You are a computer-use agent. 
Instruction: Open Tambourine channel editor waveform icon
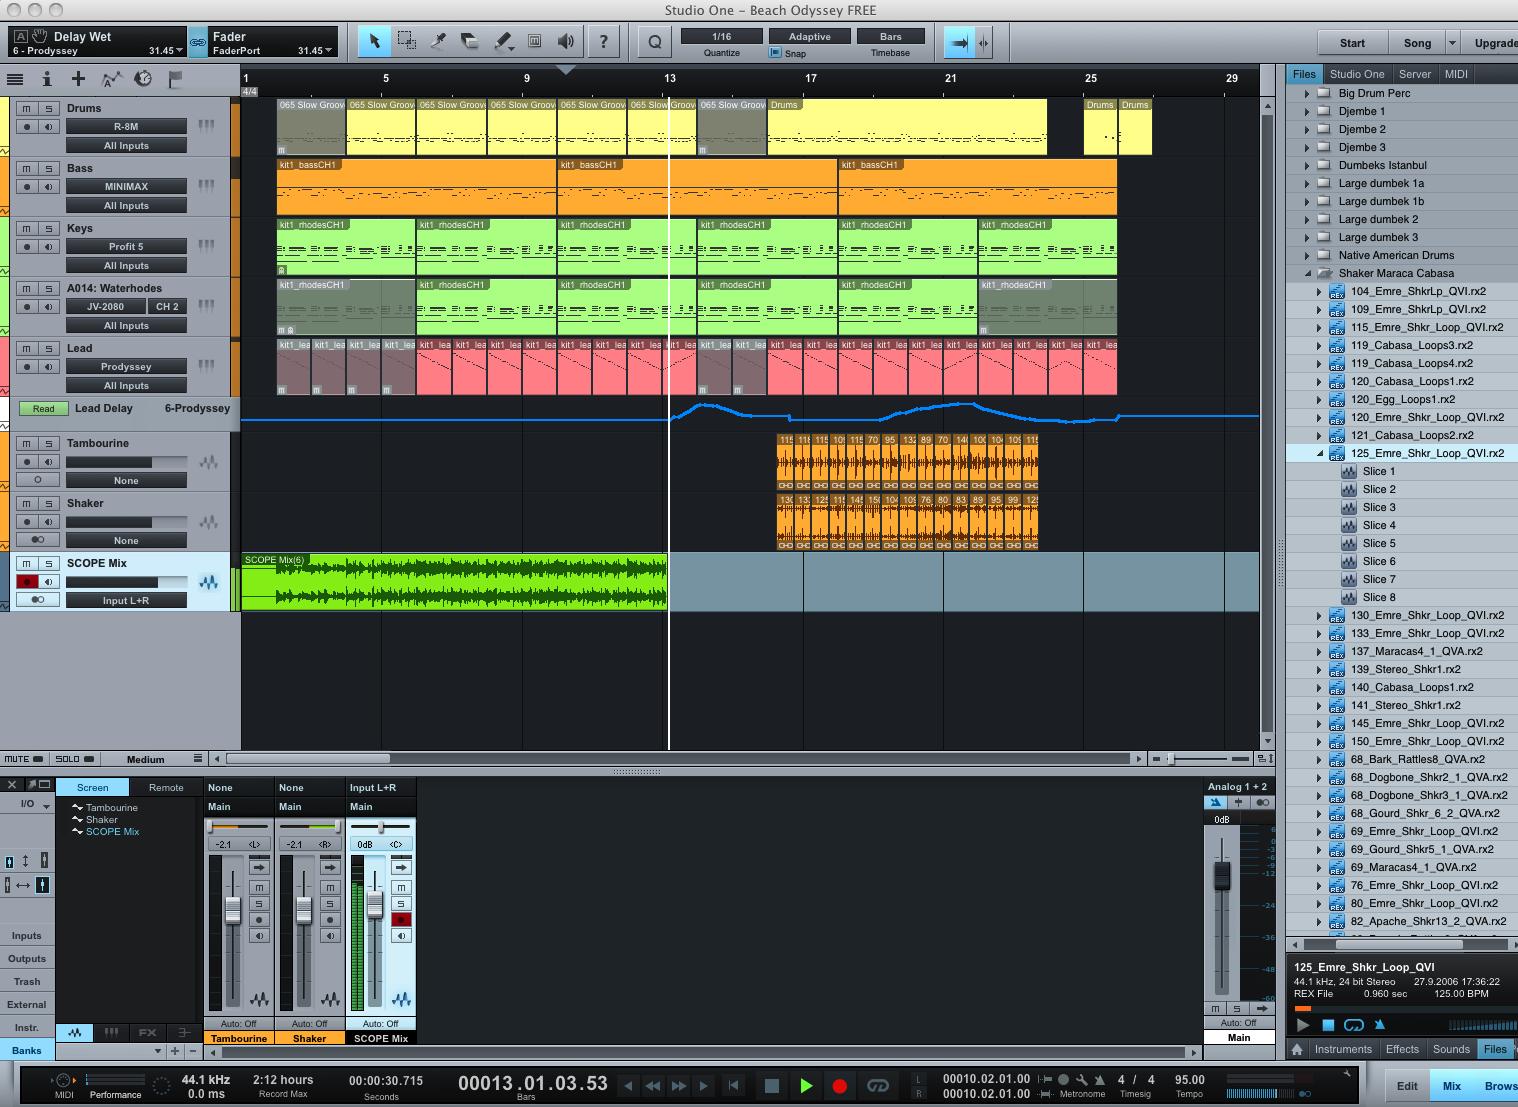[258, 999]
